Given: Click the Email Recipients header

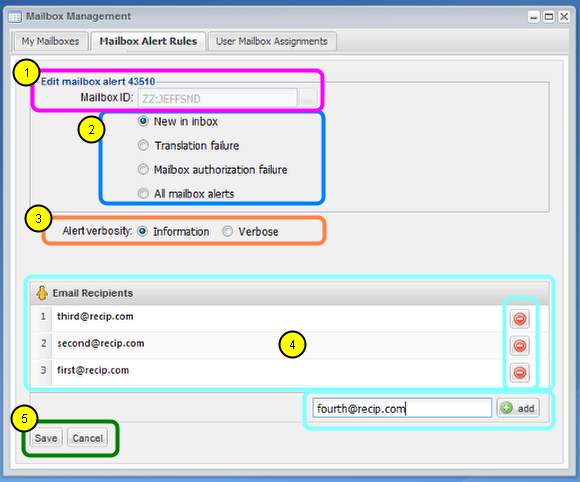Looking at the screenshot, I should point(290,293).
